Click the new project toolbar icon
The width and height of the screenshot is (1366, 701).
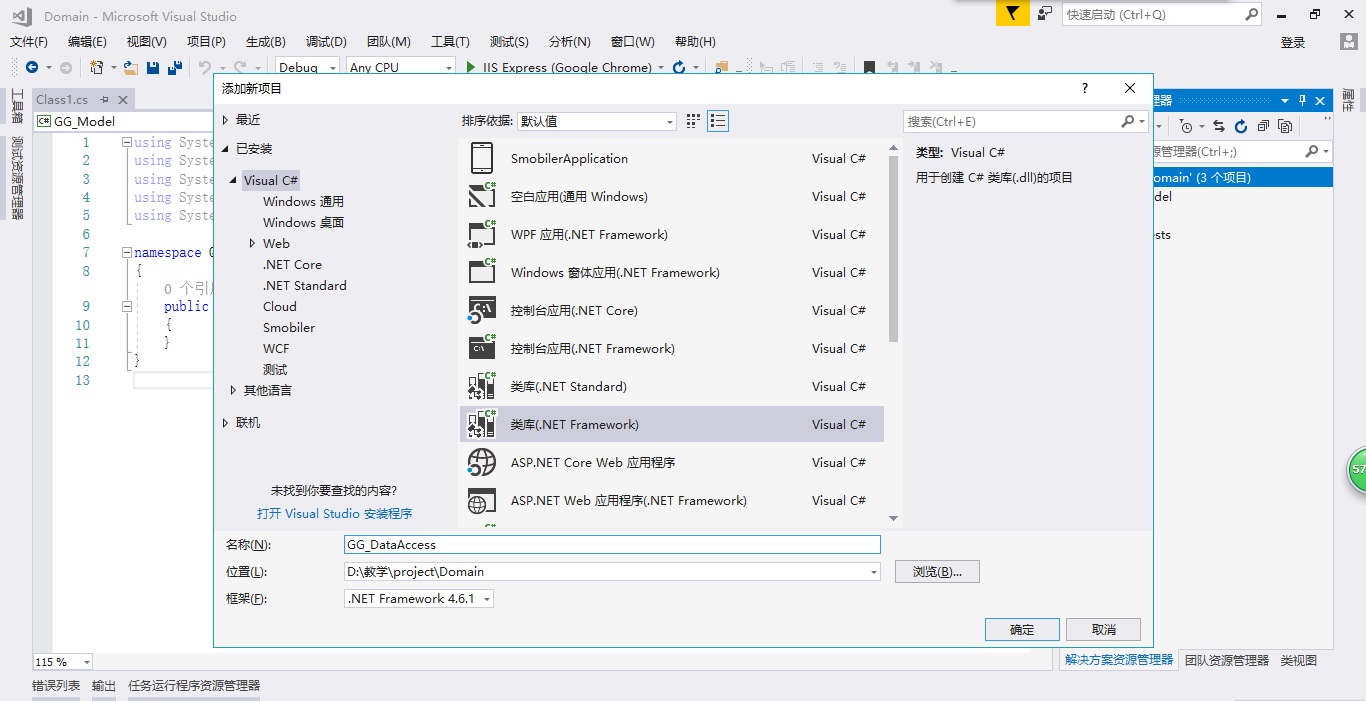96,67
